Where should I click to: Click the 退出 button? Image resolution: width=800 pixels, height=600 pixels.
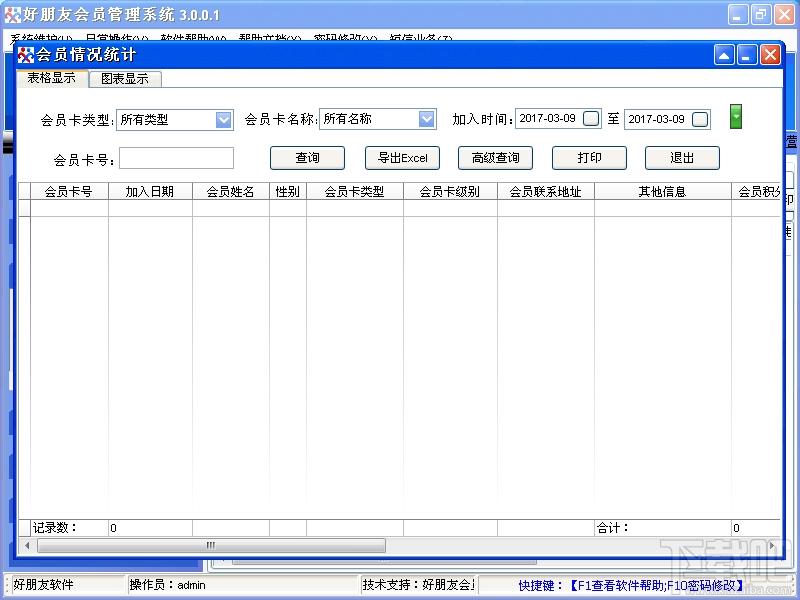[x=682, y=158]
